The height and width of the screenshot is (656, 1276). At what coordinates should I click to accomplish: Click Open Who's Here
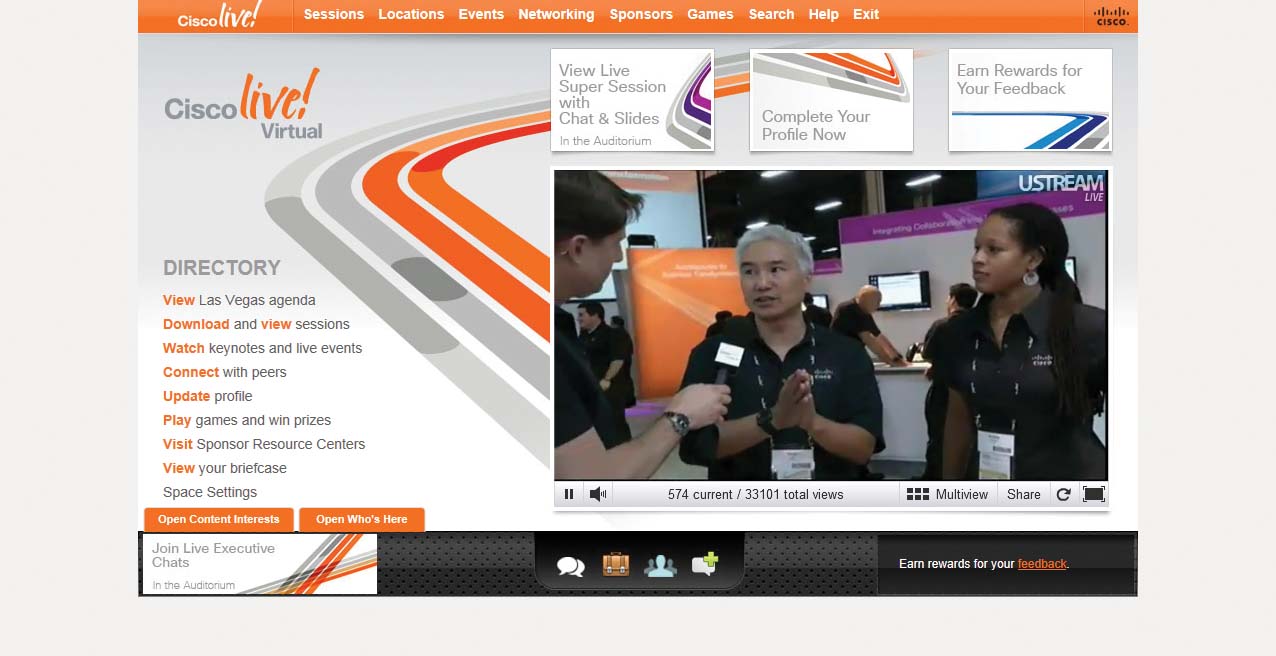[x=361, y=519]
